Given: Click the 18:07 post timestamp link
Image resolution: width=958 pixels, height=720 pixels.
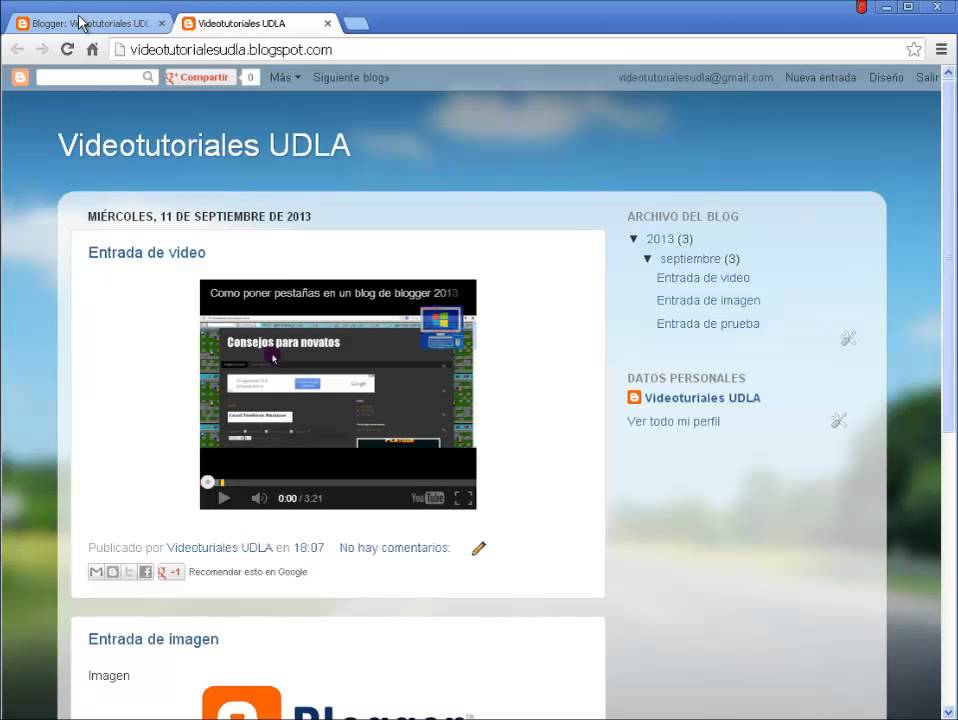Looking at the screenshot, I should click(309, 548).
